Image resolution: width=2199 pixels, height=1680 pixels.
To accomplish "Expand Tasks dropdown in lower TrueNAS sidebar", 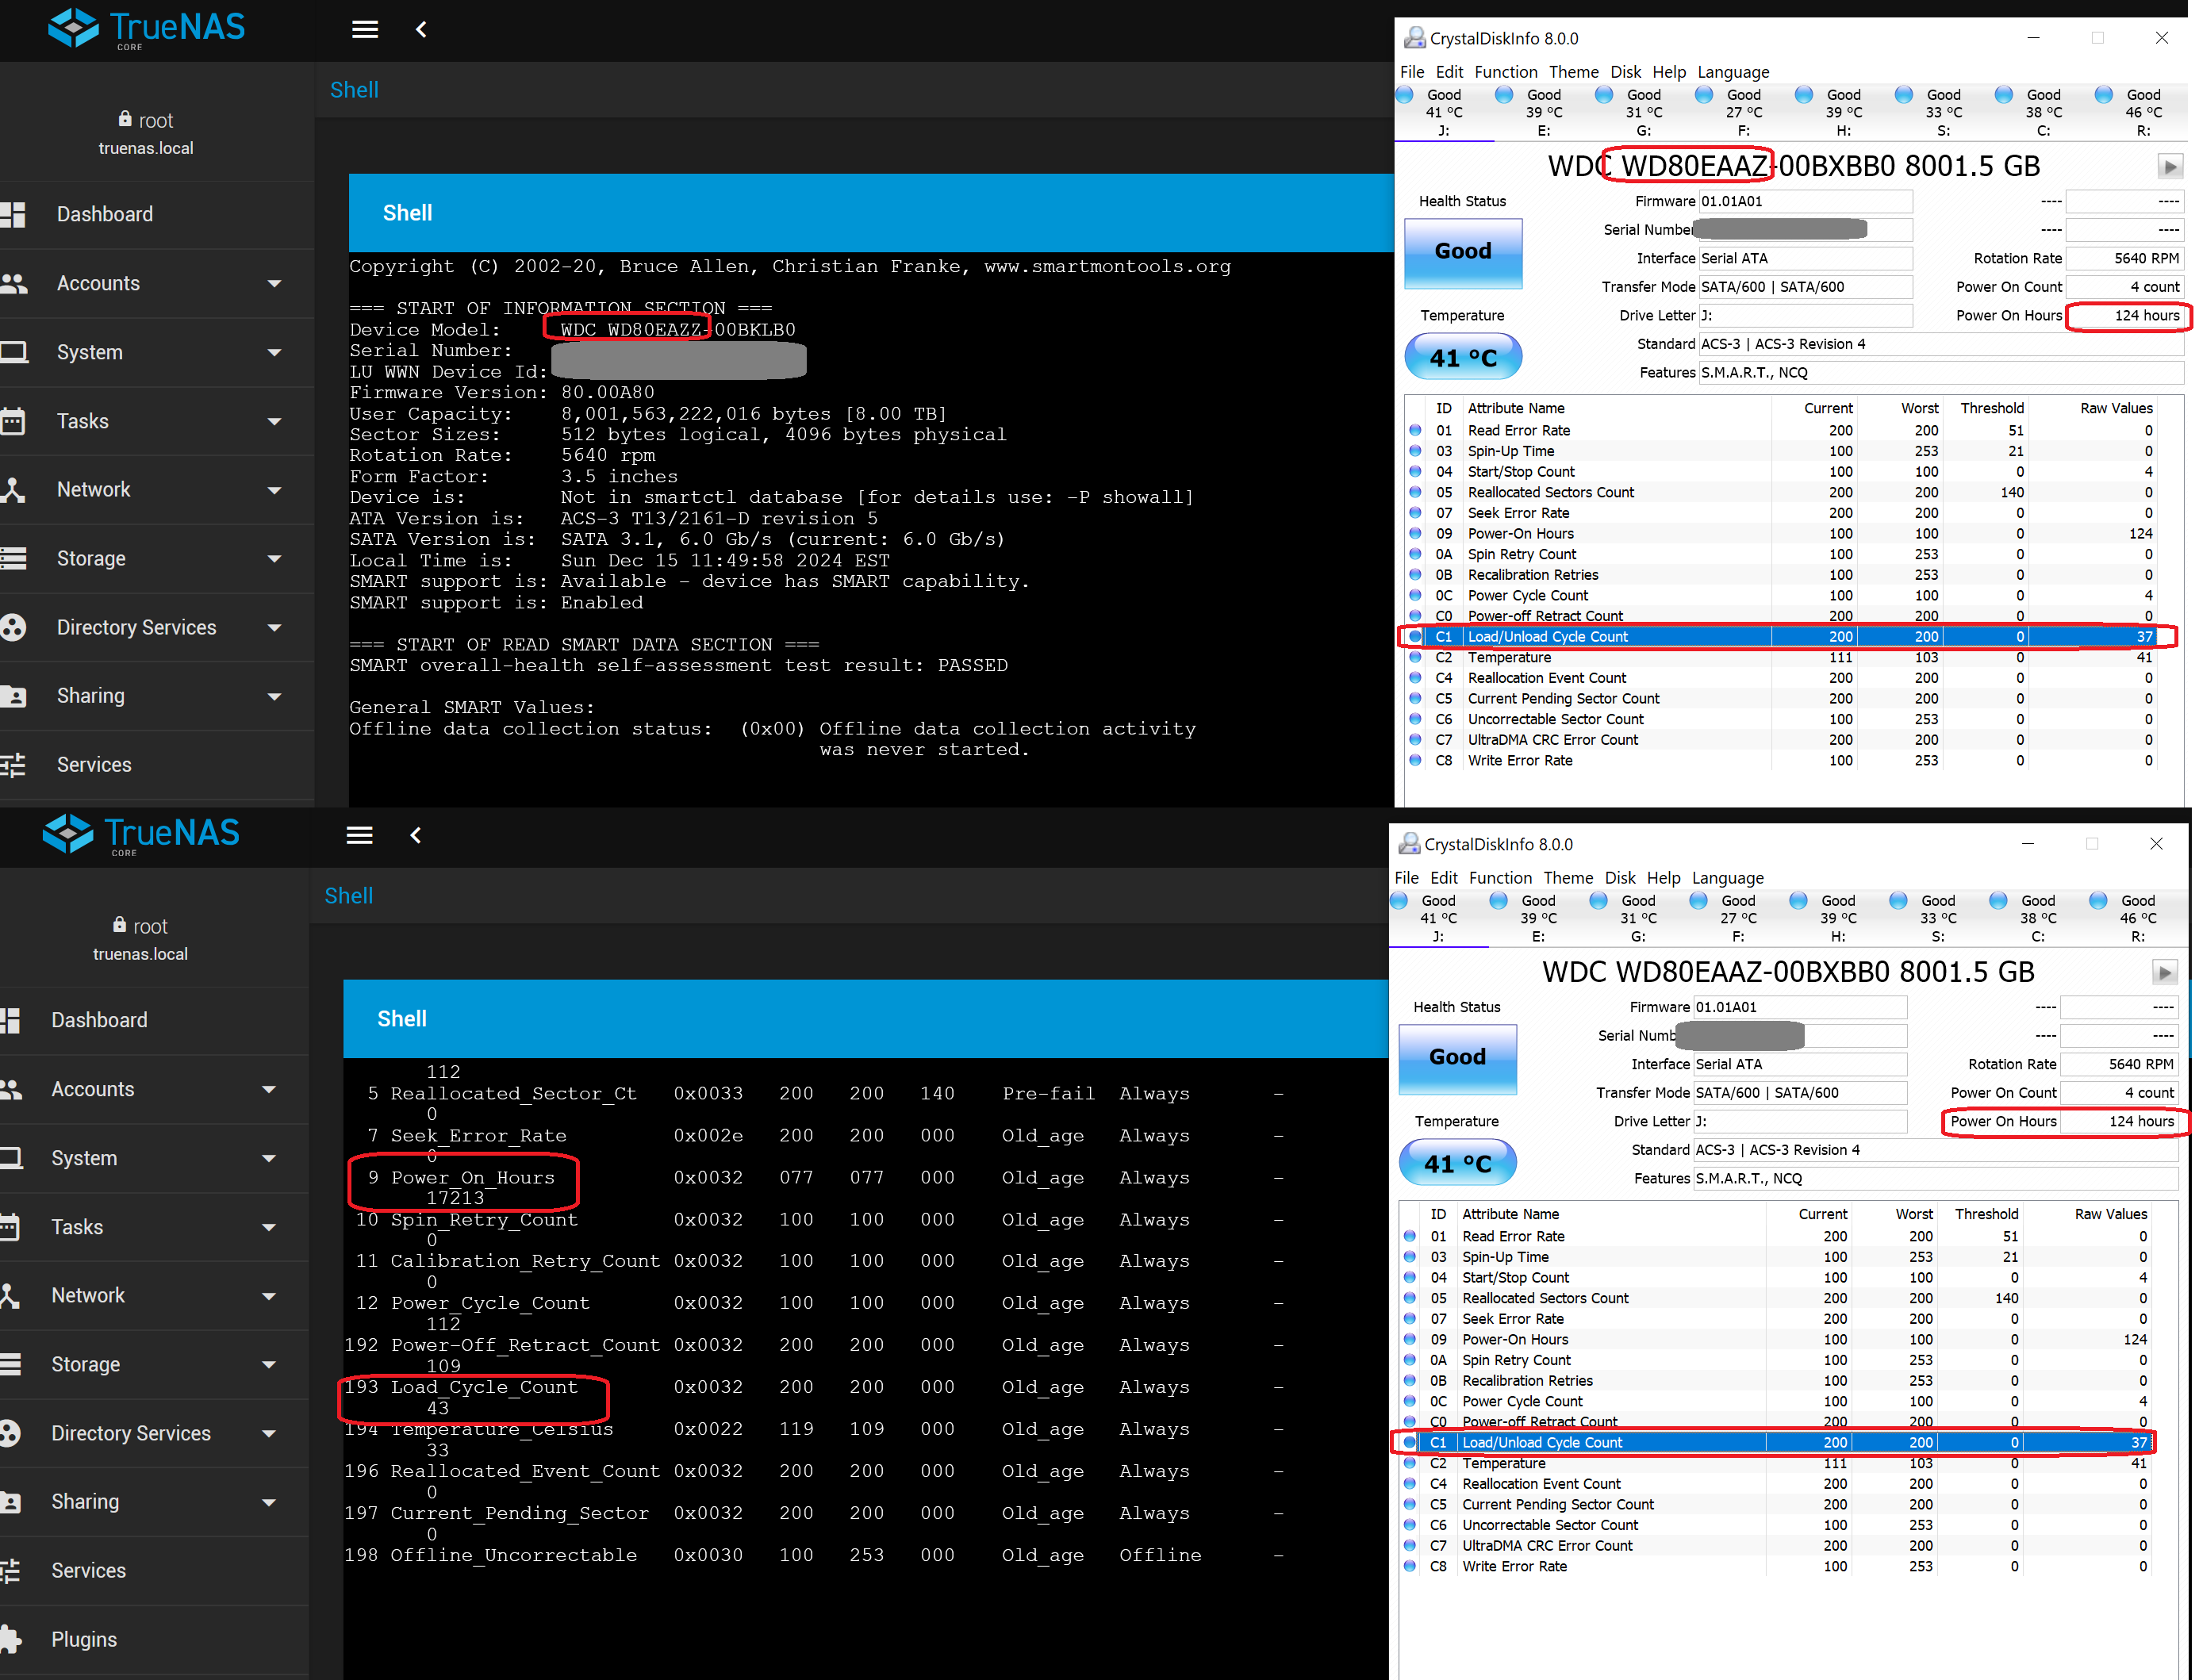I will 269,1228.
